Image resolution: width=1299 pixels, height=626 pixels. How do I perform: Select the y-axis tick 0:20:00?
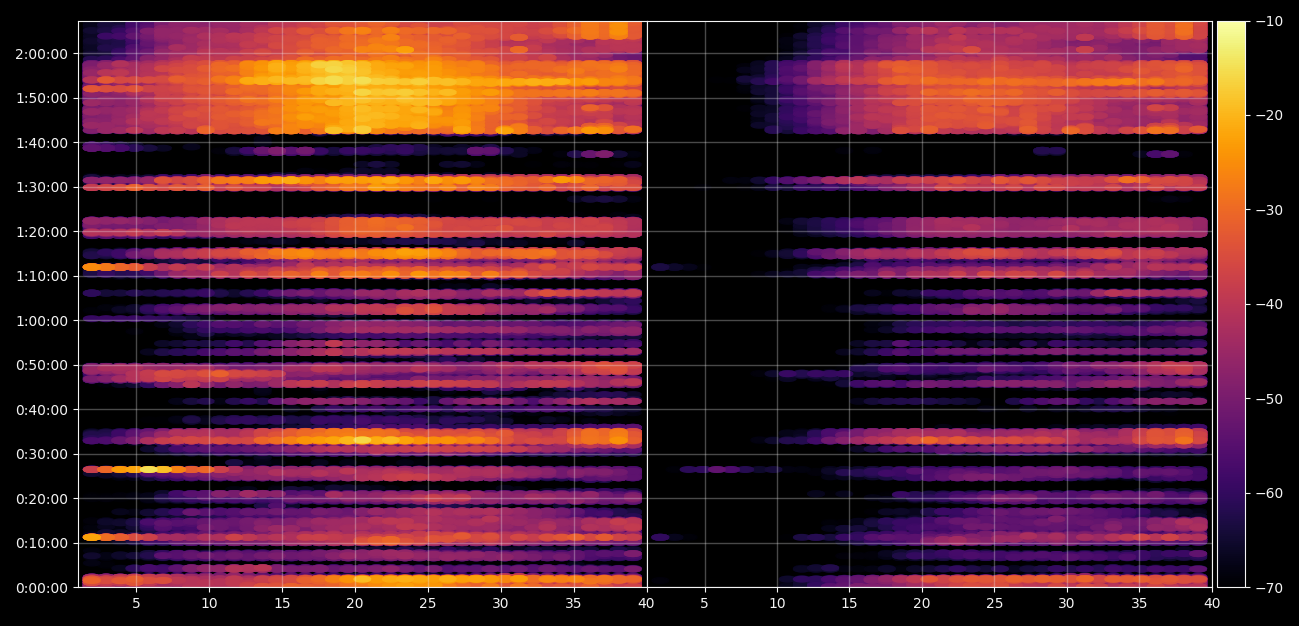click(x=43, y=499)
